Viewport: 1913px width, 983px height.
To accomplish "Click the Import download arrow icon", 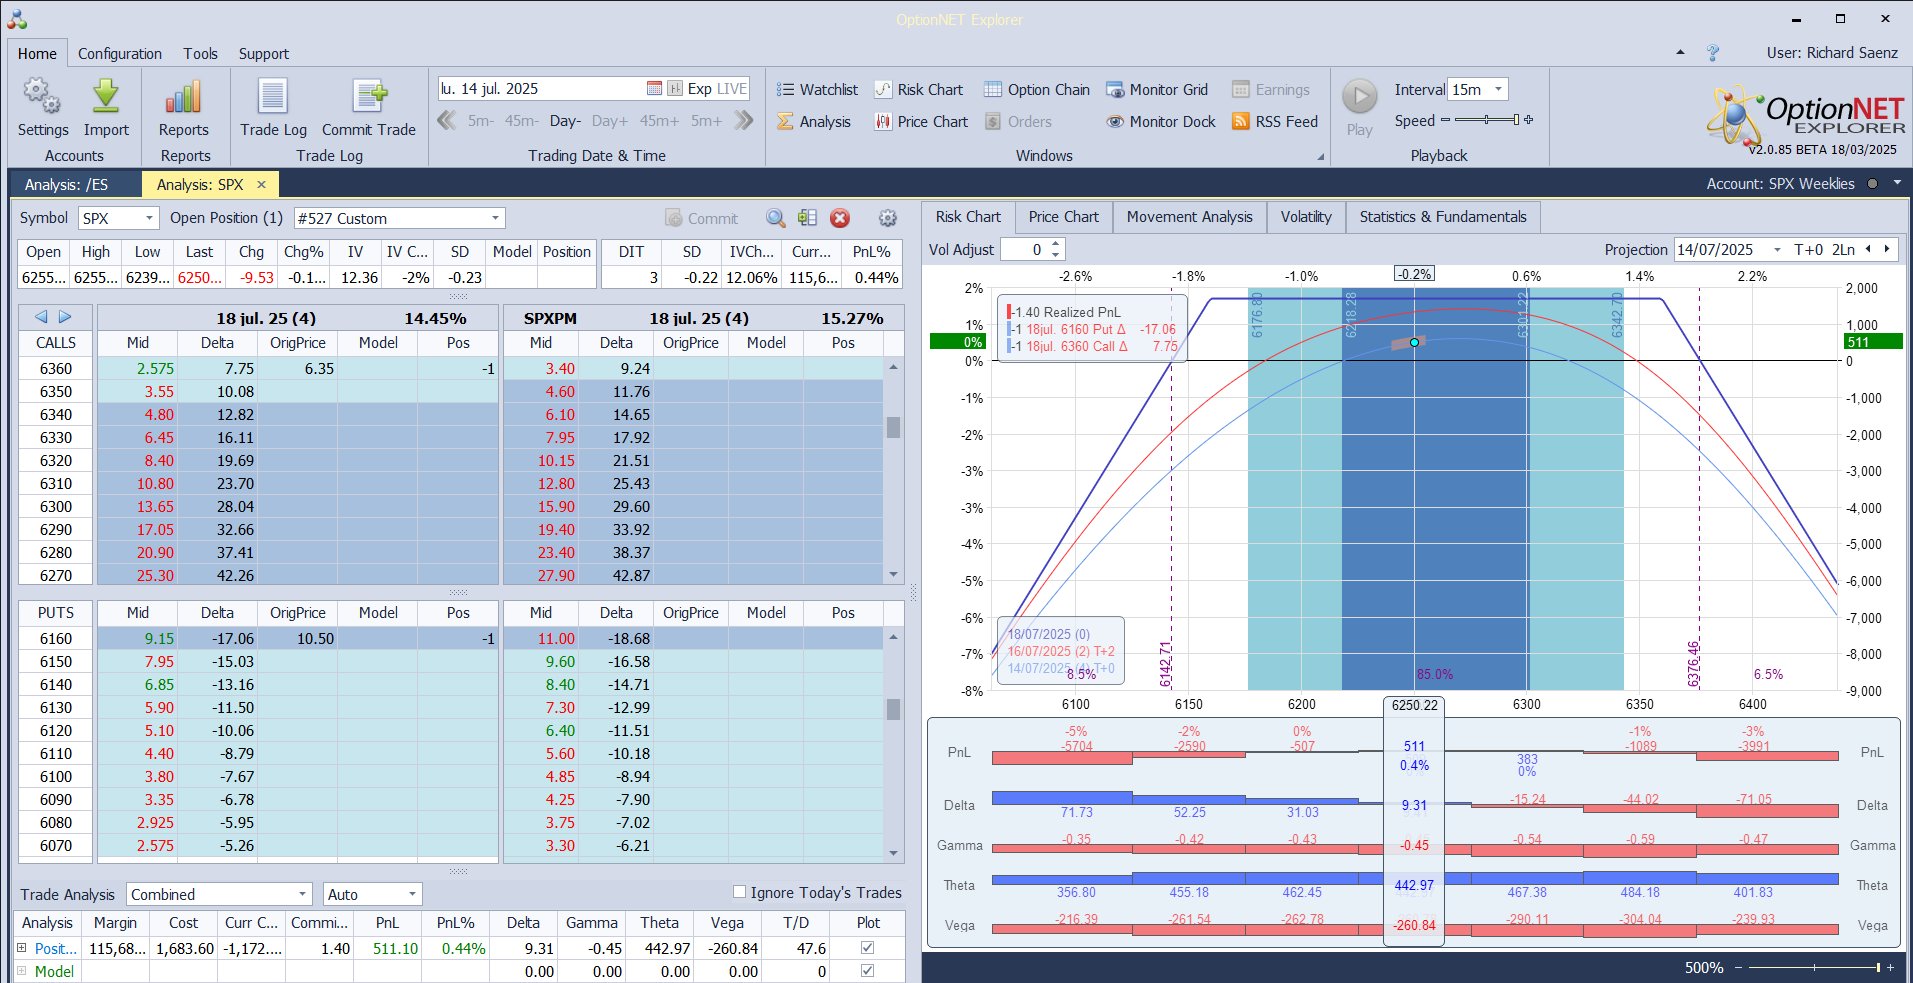I will click(106, 97).
